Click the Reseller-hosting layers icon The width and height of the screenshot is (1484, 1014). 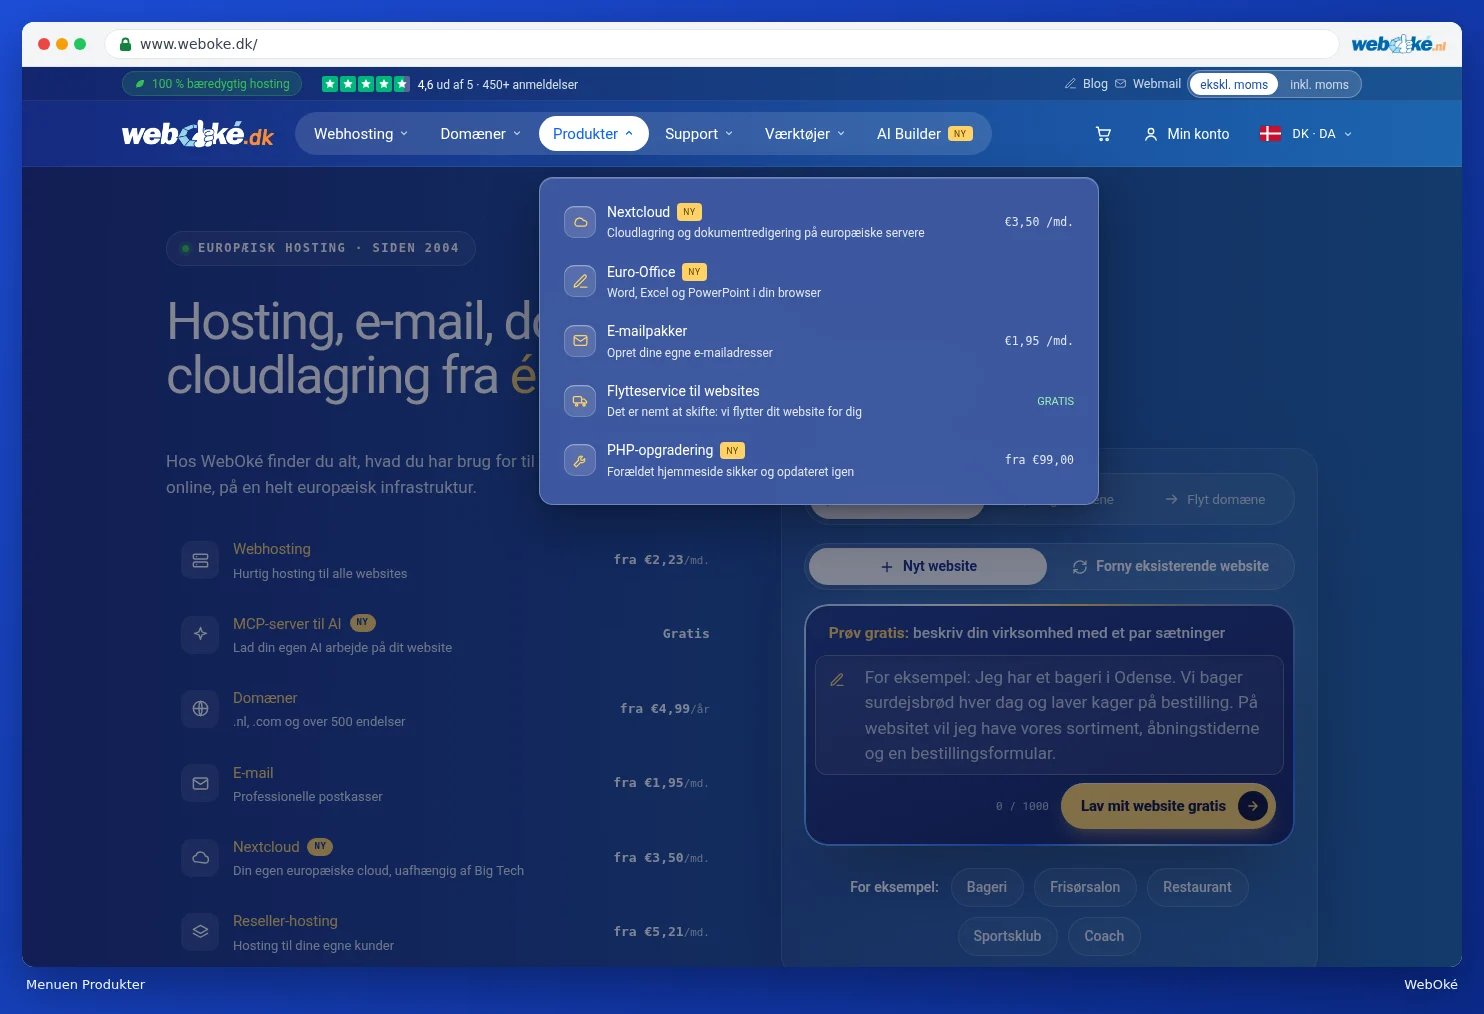[200, 932]
